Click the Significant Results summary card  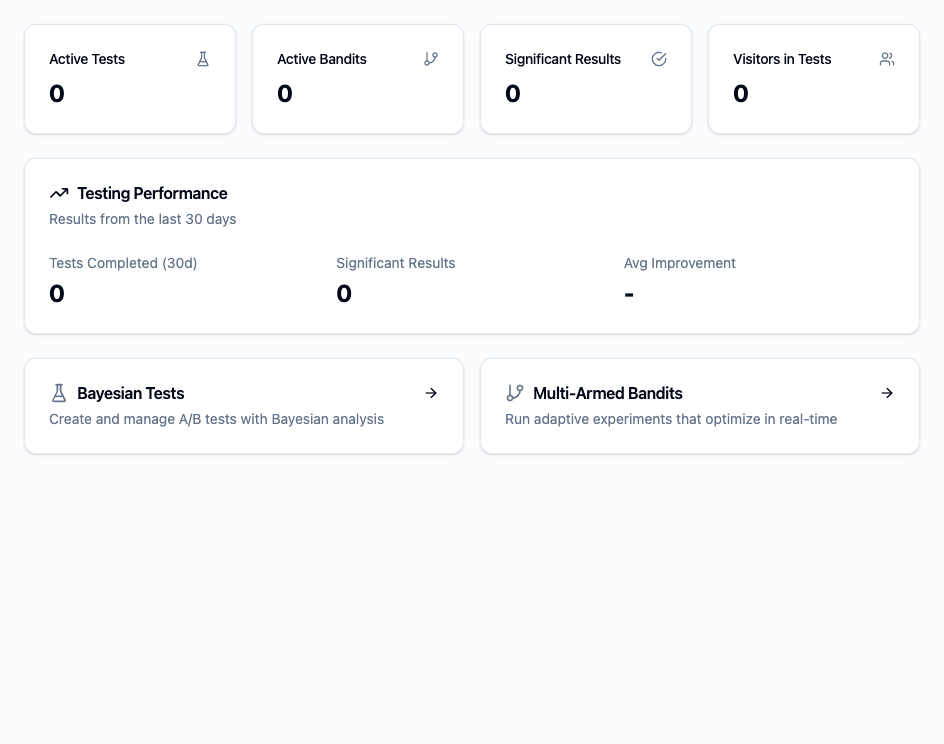(586, 79)
